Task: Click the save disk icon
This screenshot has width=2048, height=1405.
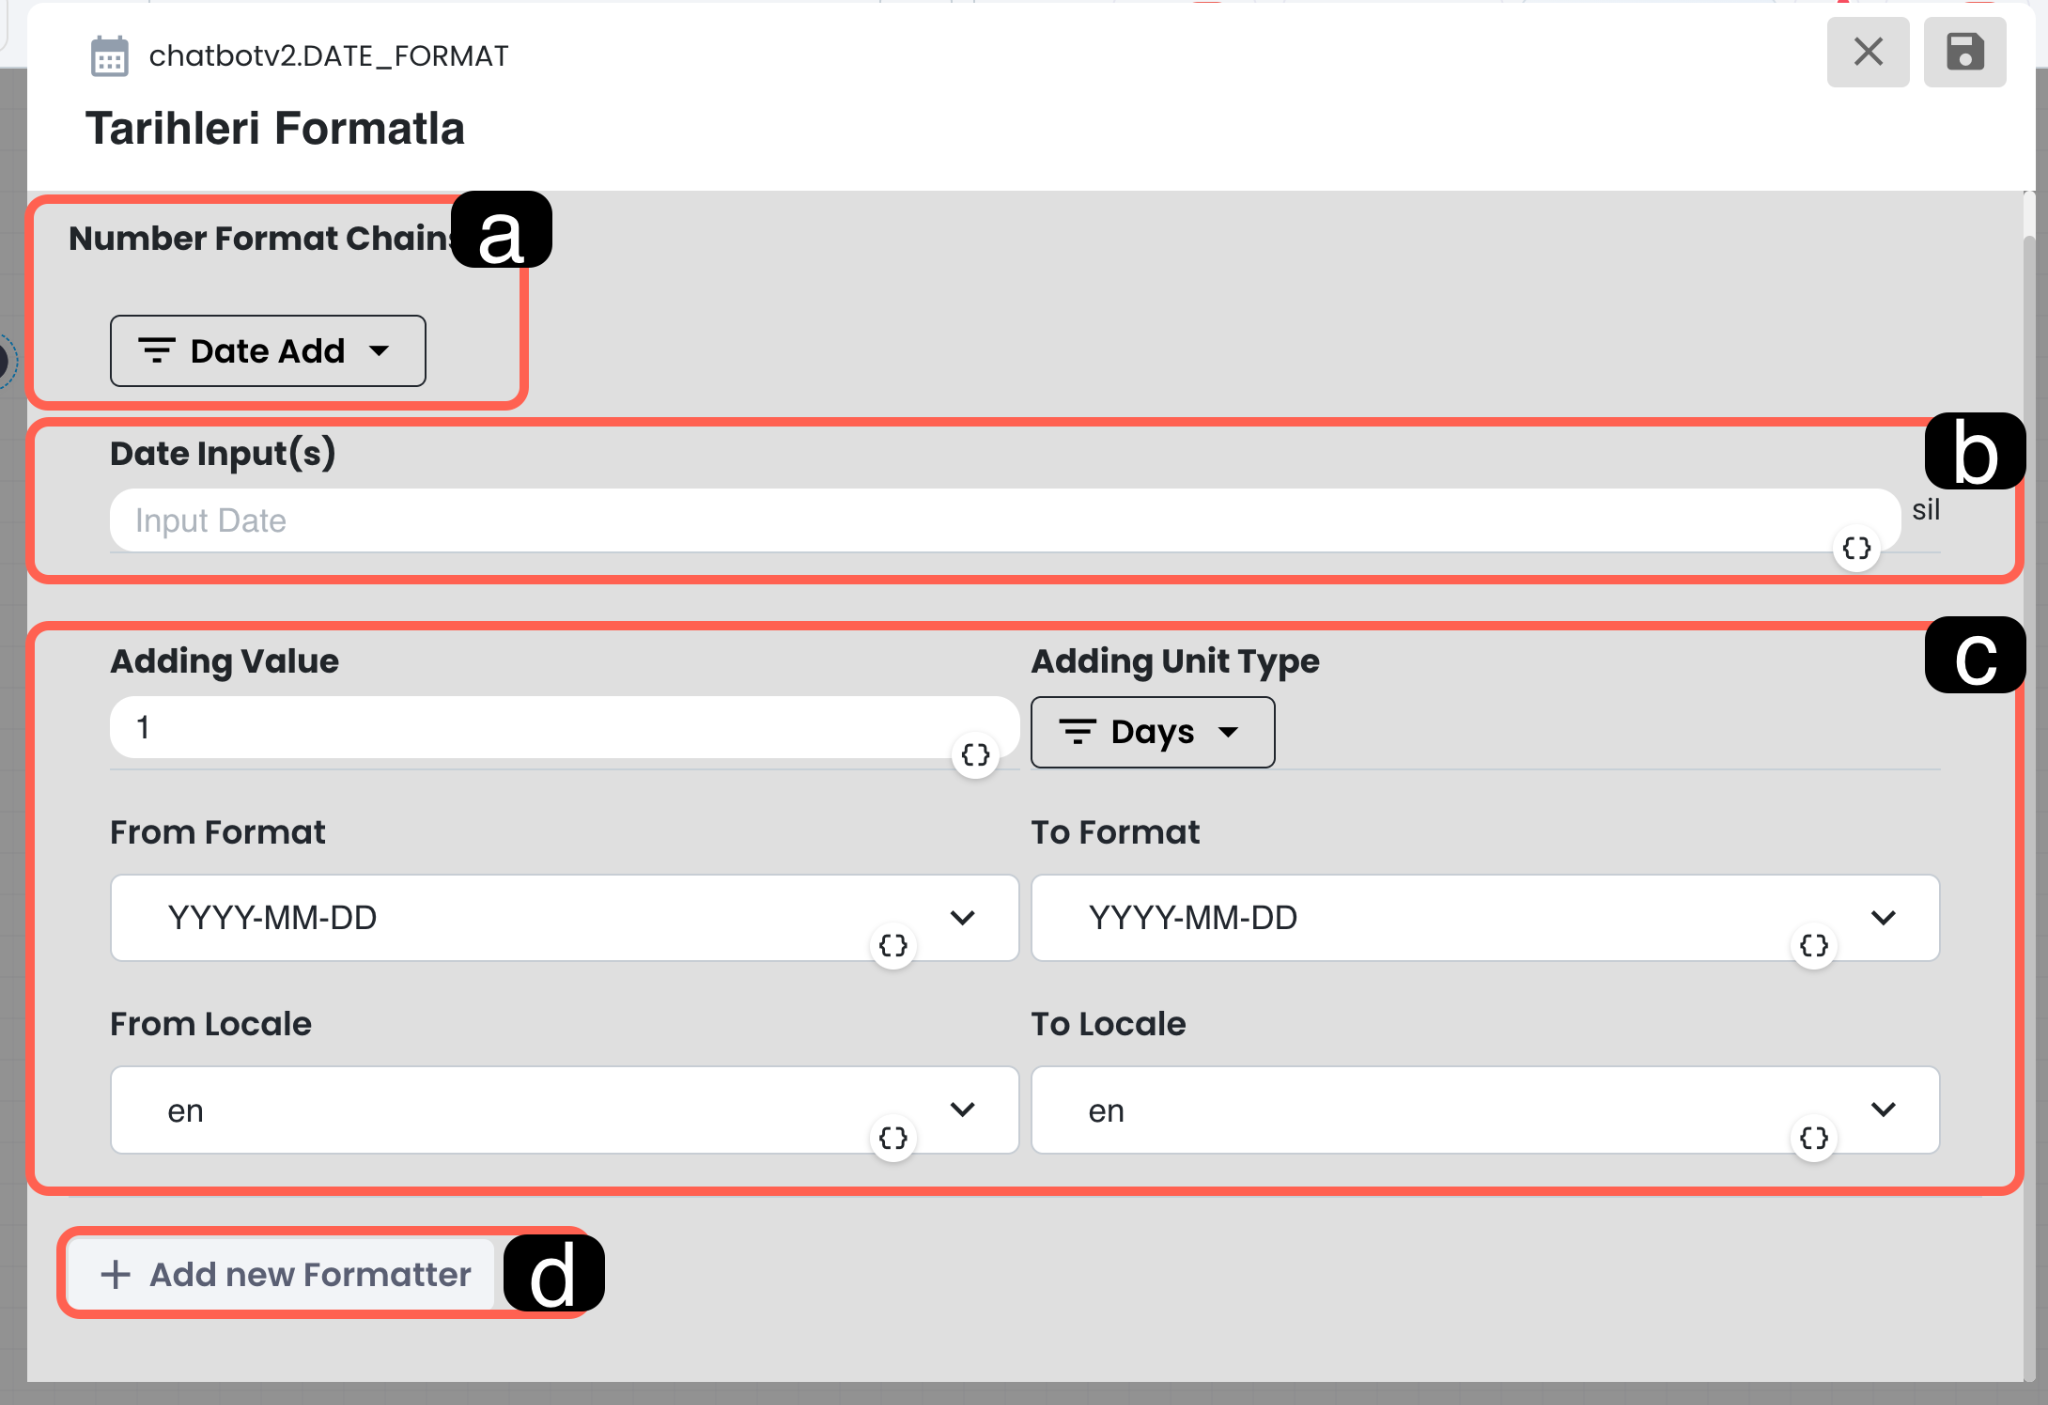Action: coord(1964,52)
